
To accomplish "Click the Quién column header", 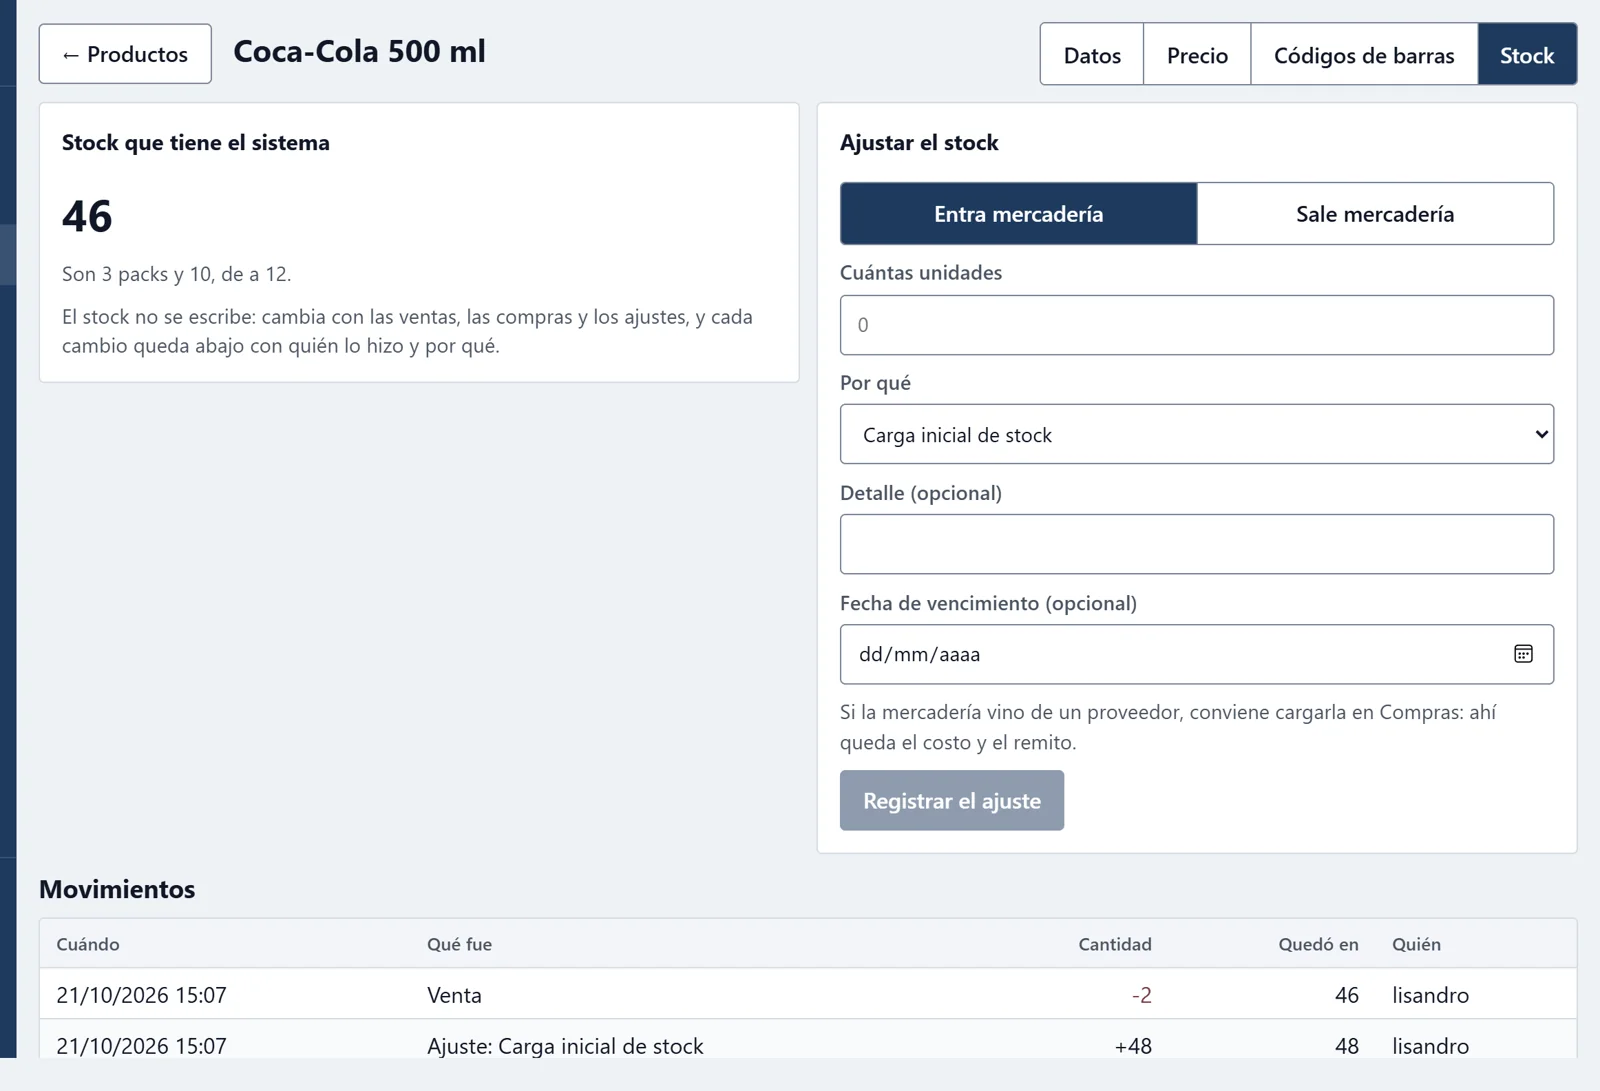I will [1416, 944].
